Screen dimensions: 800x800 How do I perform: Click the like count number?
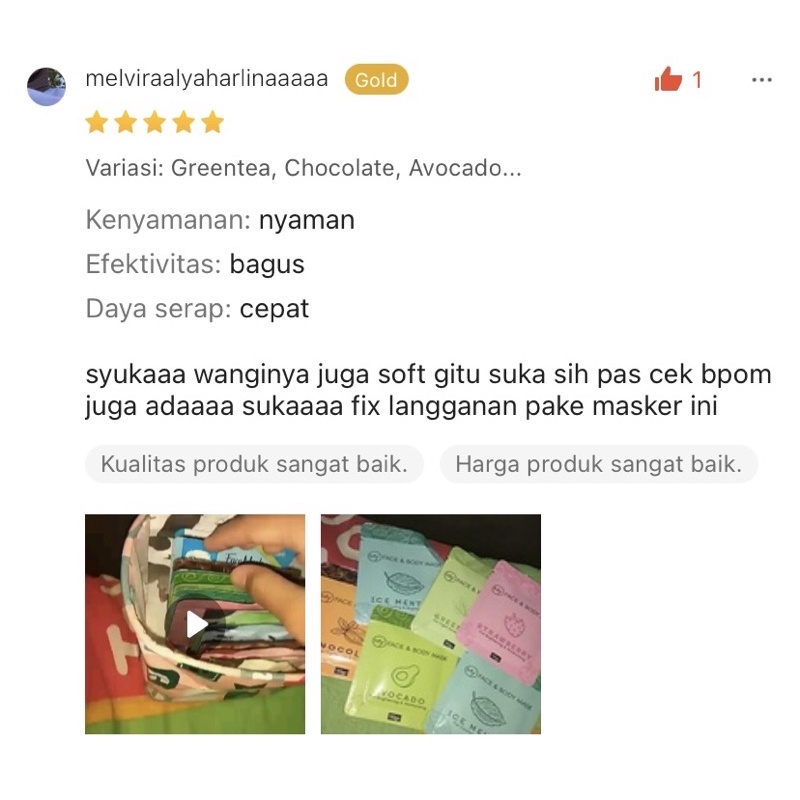click(697, 80)
